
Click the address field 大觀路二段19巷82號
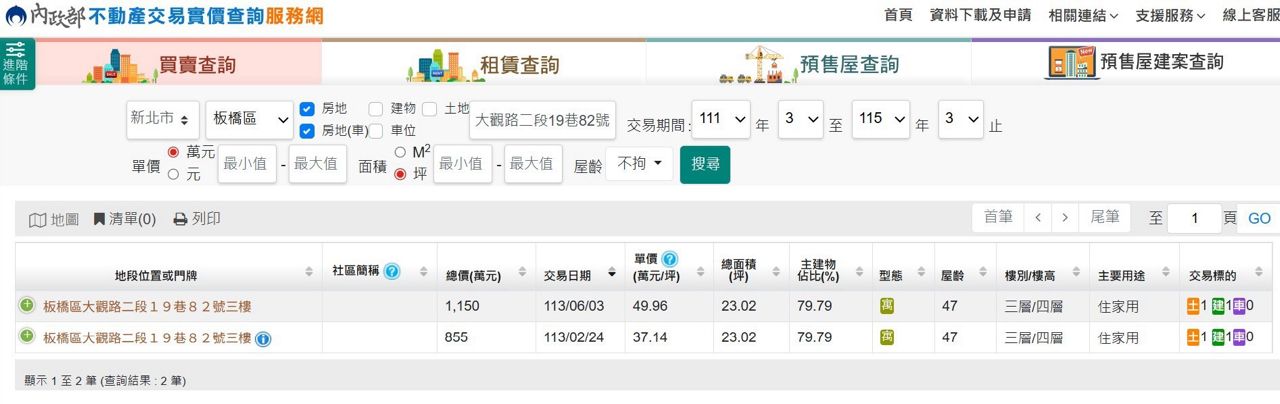point(542,120)
